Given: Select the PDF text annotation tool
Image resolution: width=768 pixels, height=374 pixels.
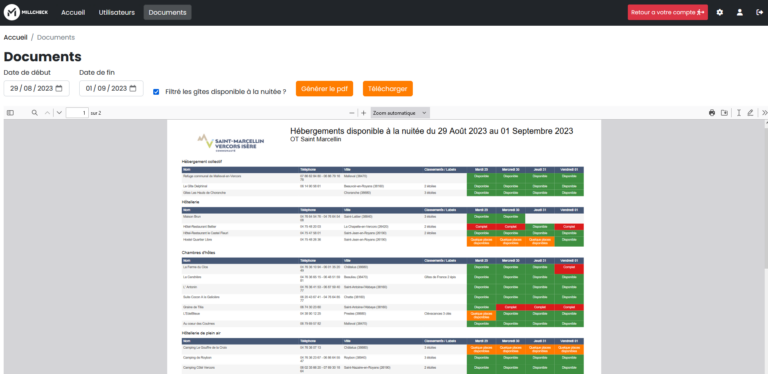Looking at the screenshot, I should click(x=739, y=113).
